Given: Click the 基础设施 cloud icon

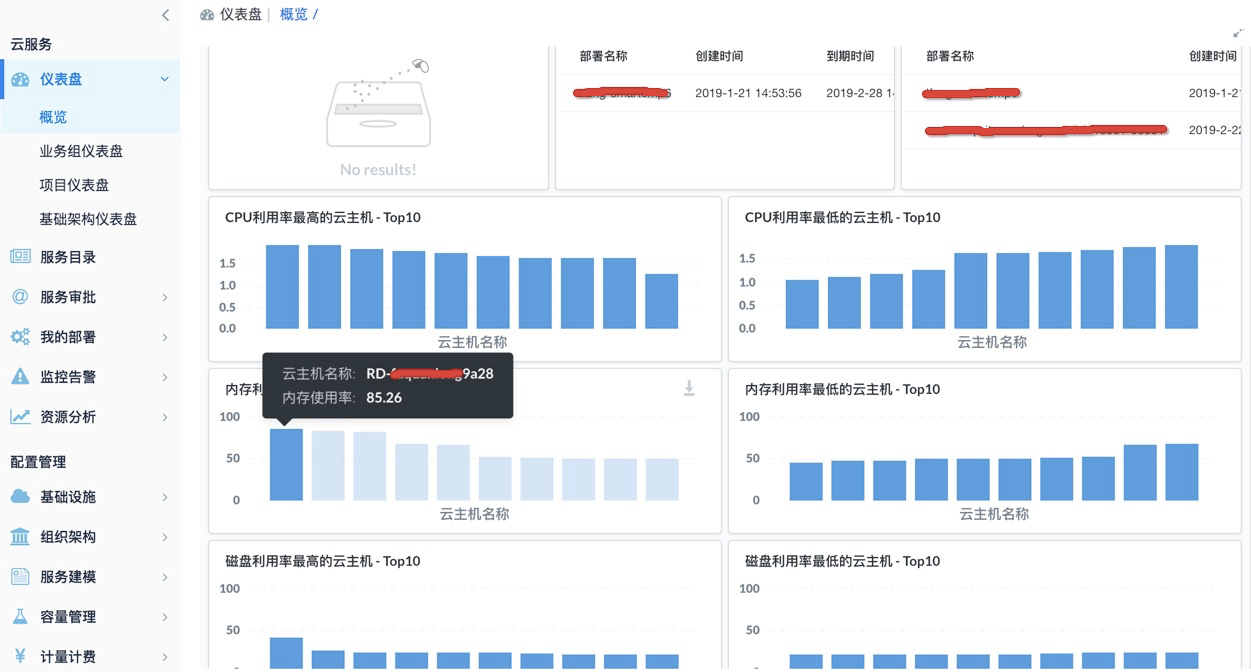Looking at the screenshot, I should click(20, 497).
